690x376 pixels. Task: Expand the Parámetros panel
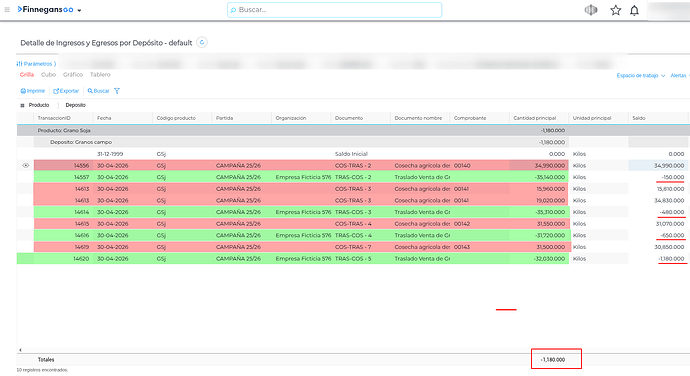[36, 64]
